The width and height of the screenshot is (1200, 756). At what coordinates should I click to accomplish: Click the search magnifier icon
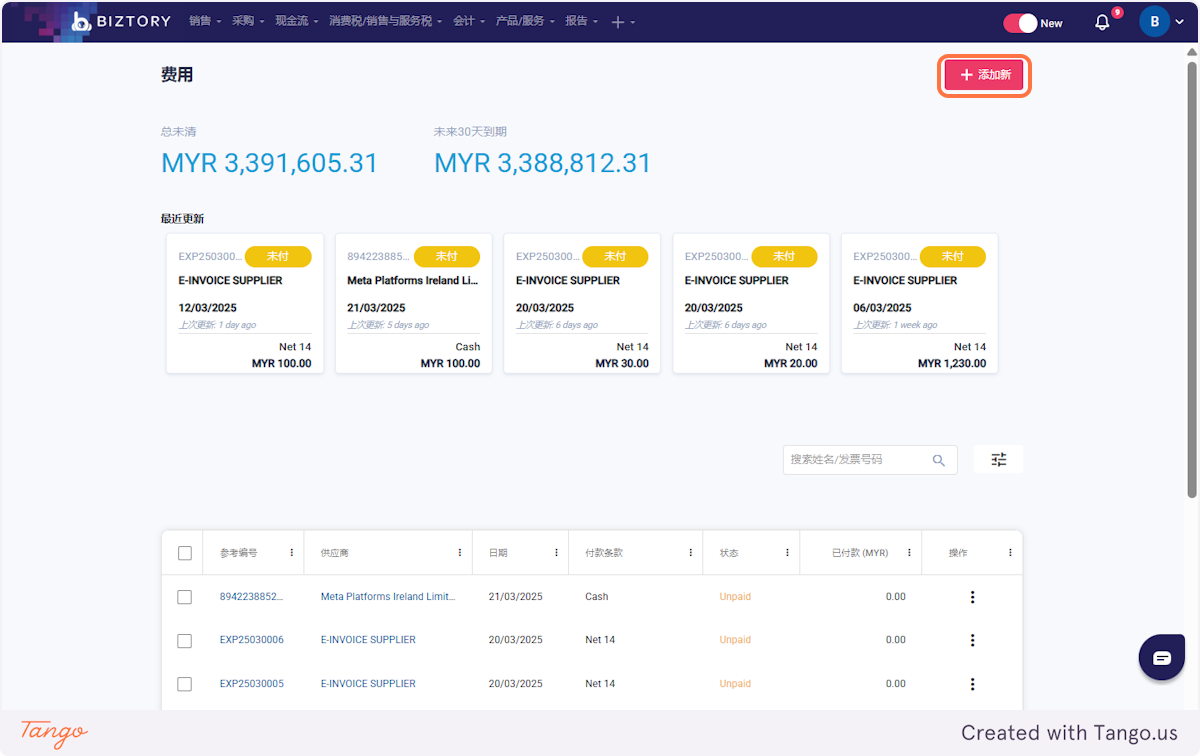[939, 460]
